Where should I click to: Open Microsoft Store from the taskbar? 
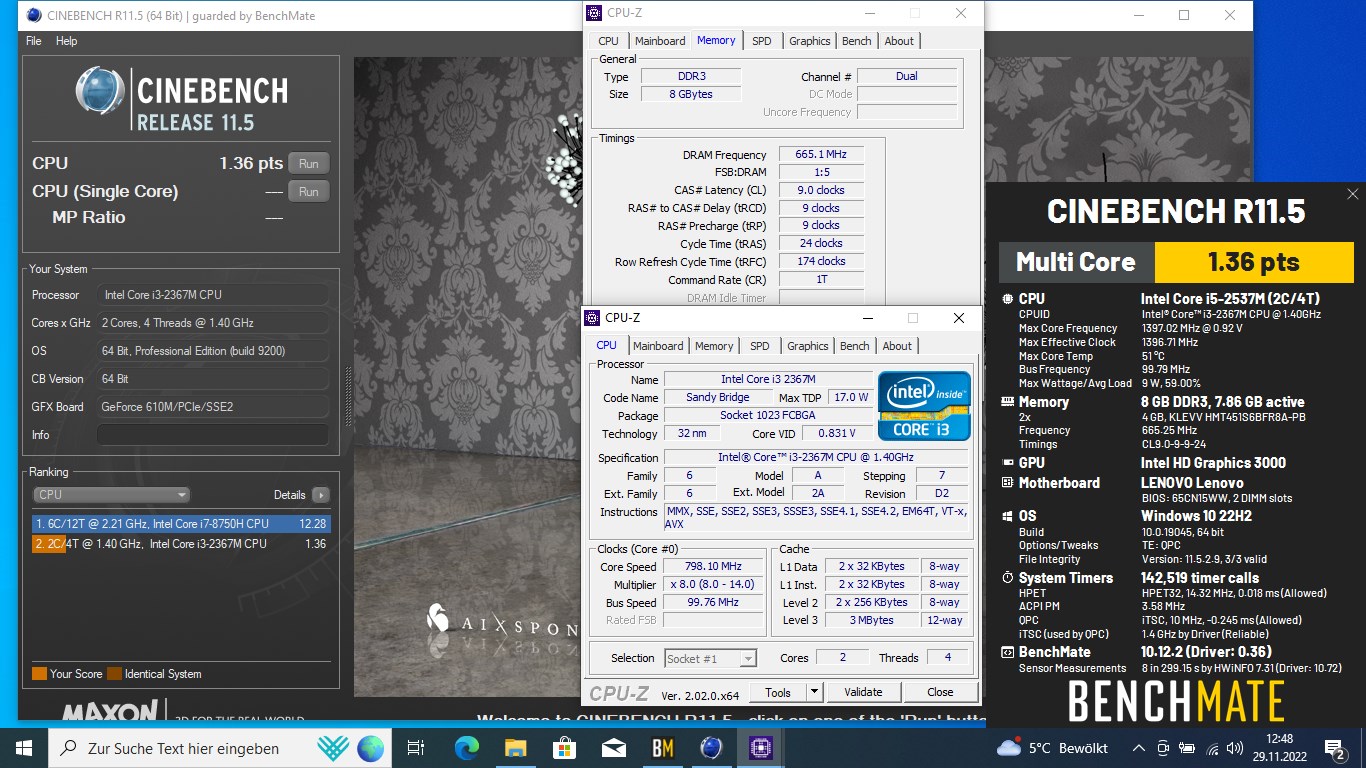tap(564, 748)
